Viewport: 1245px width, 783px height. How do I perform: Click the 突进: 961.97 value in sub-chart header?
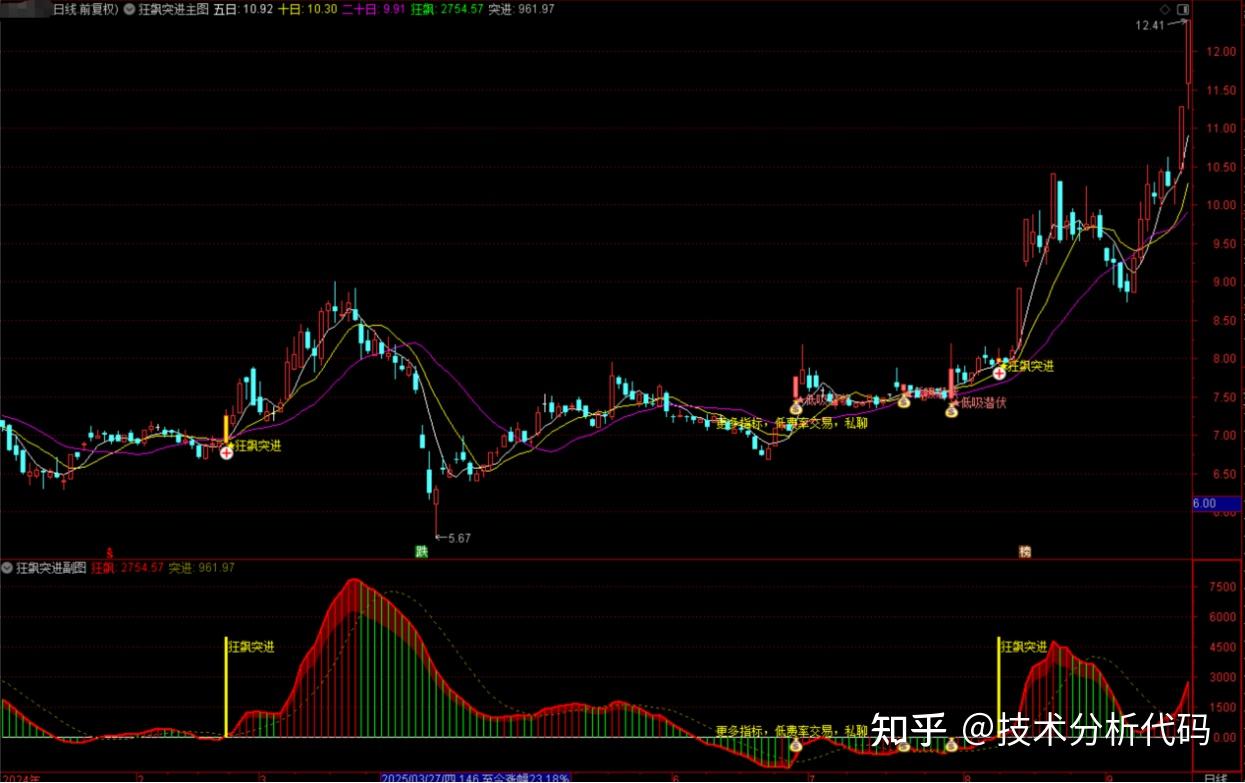pos(201,567)
